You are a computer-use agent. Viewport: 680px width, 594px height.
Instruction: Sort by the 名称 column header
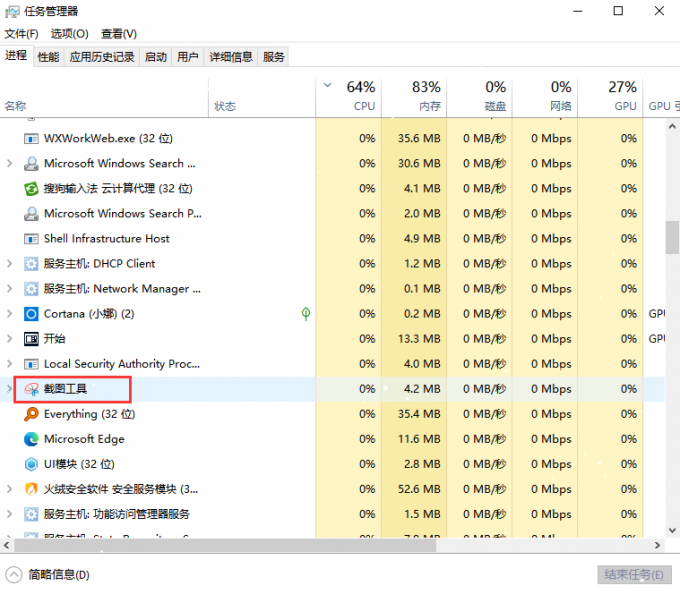[x=104, y=98]
